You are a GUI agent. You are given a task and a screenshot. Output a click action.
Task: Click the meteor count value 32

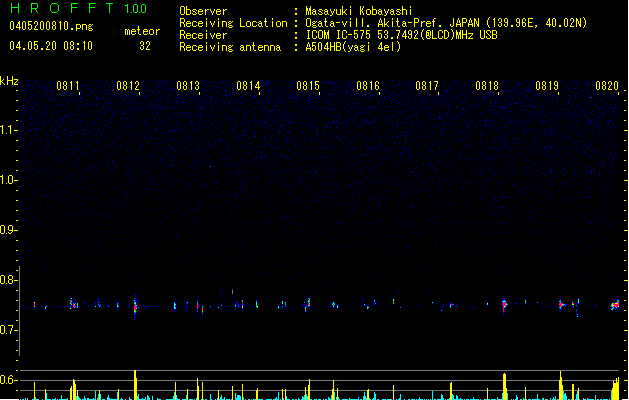[145, 46]
